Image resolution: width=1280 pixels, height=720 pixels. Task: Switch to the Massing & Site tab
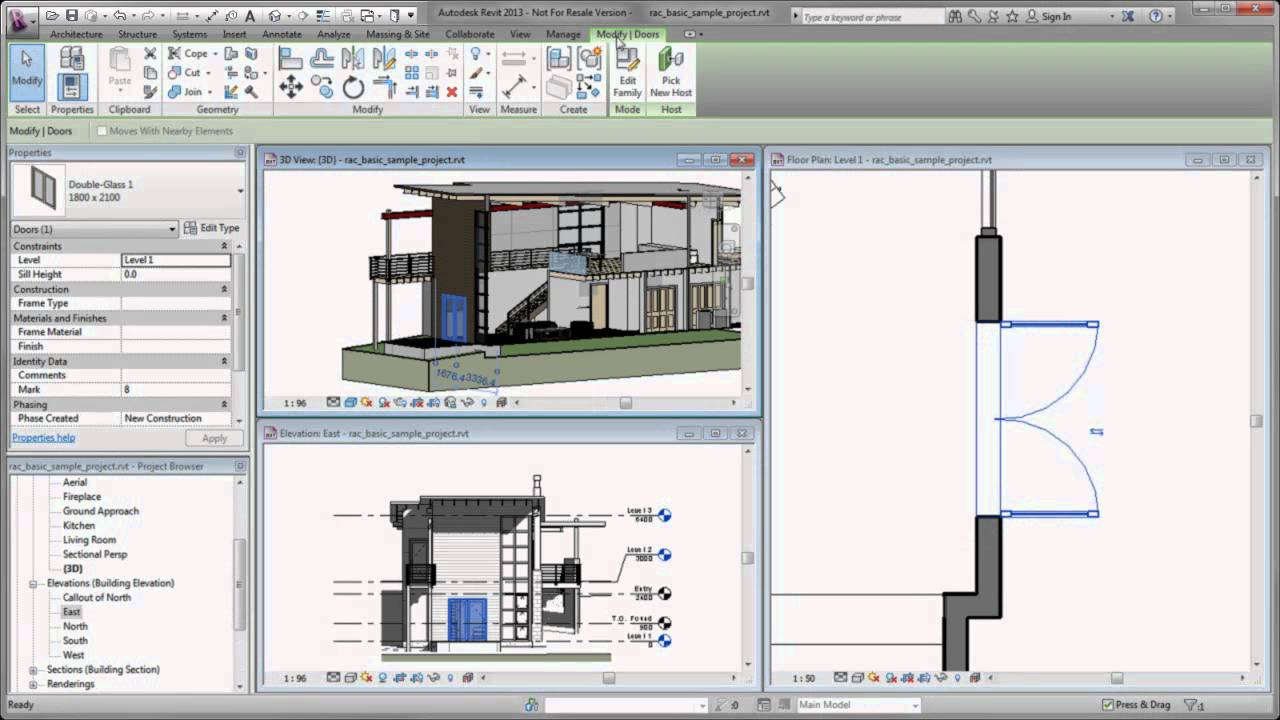(397, 34)
